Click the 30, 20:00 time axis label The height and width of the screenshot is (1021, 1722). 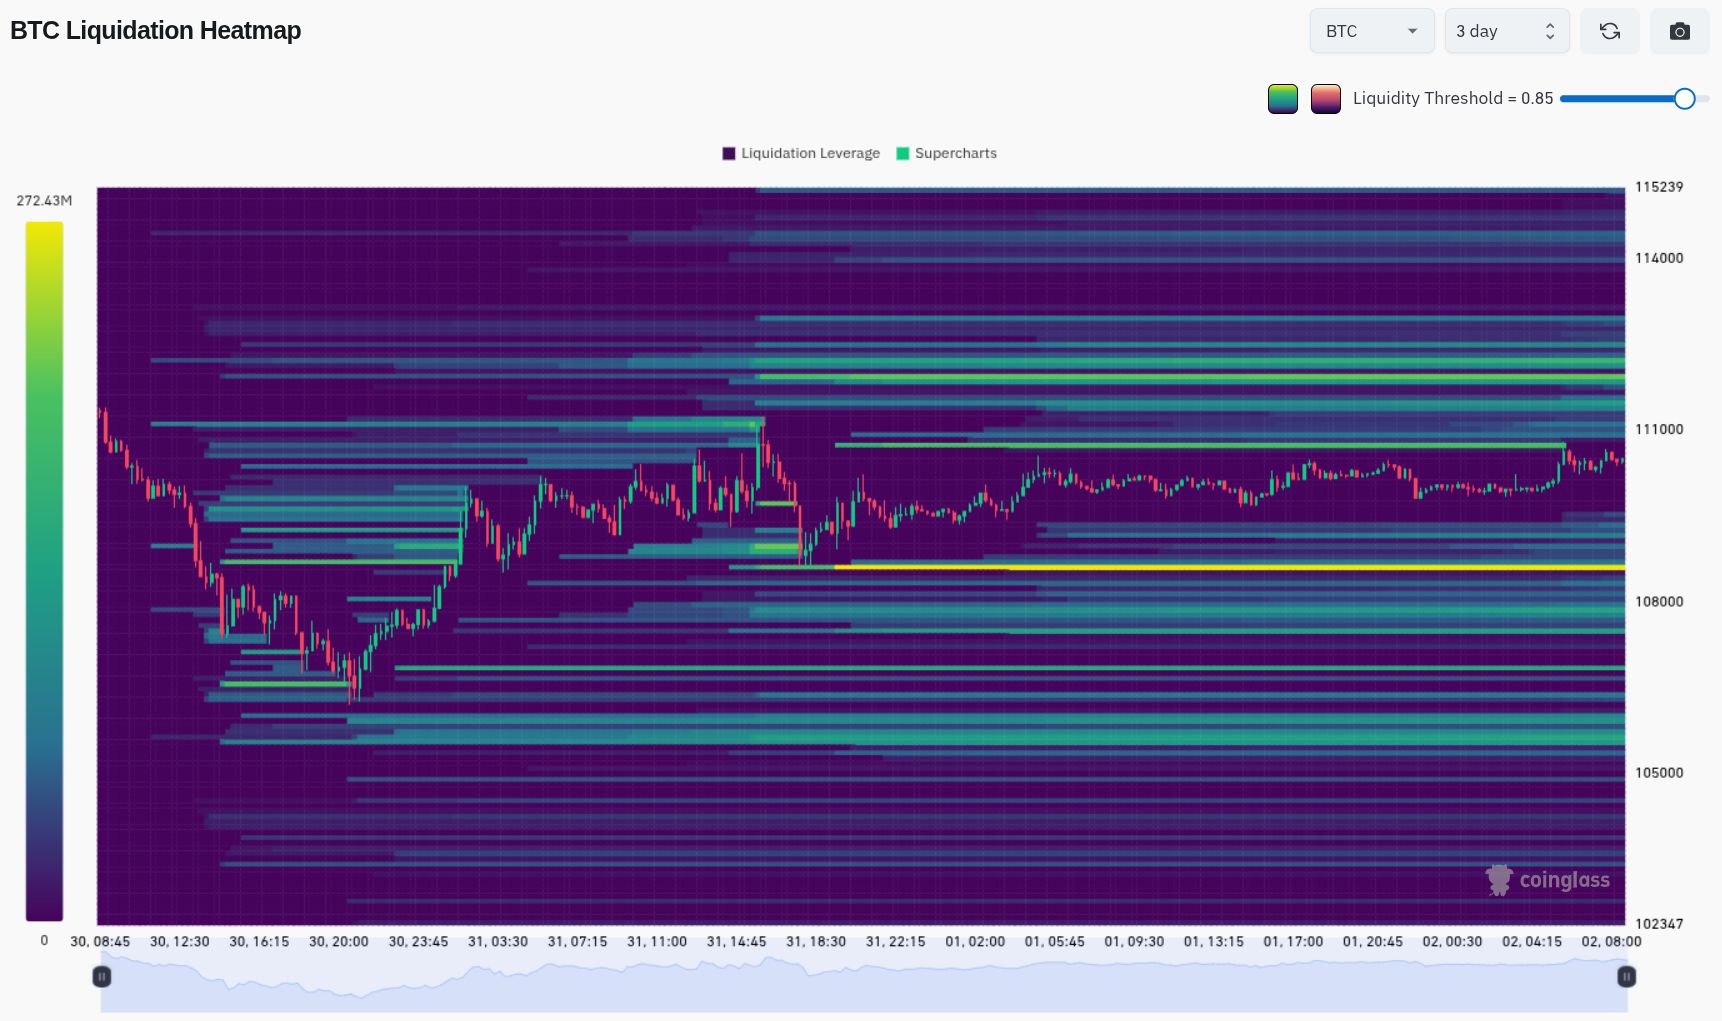338,941
